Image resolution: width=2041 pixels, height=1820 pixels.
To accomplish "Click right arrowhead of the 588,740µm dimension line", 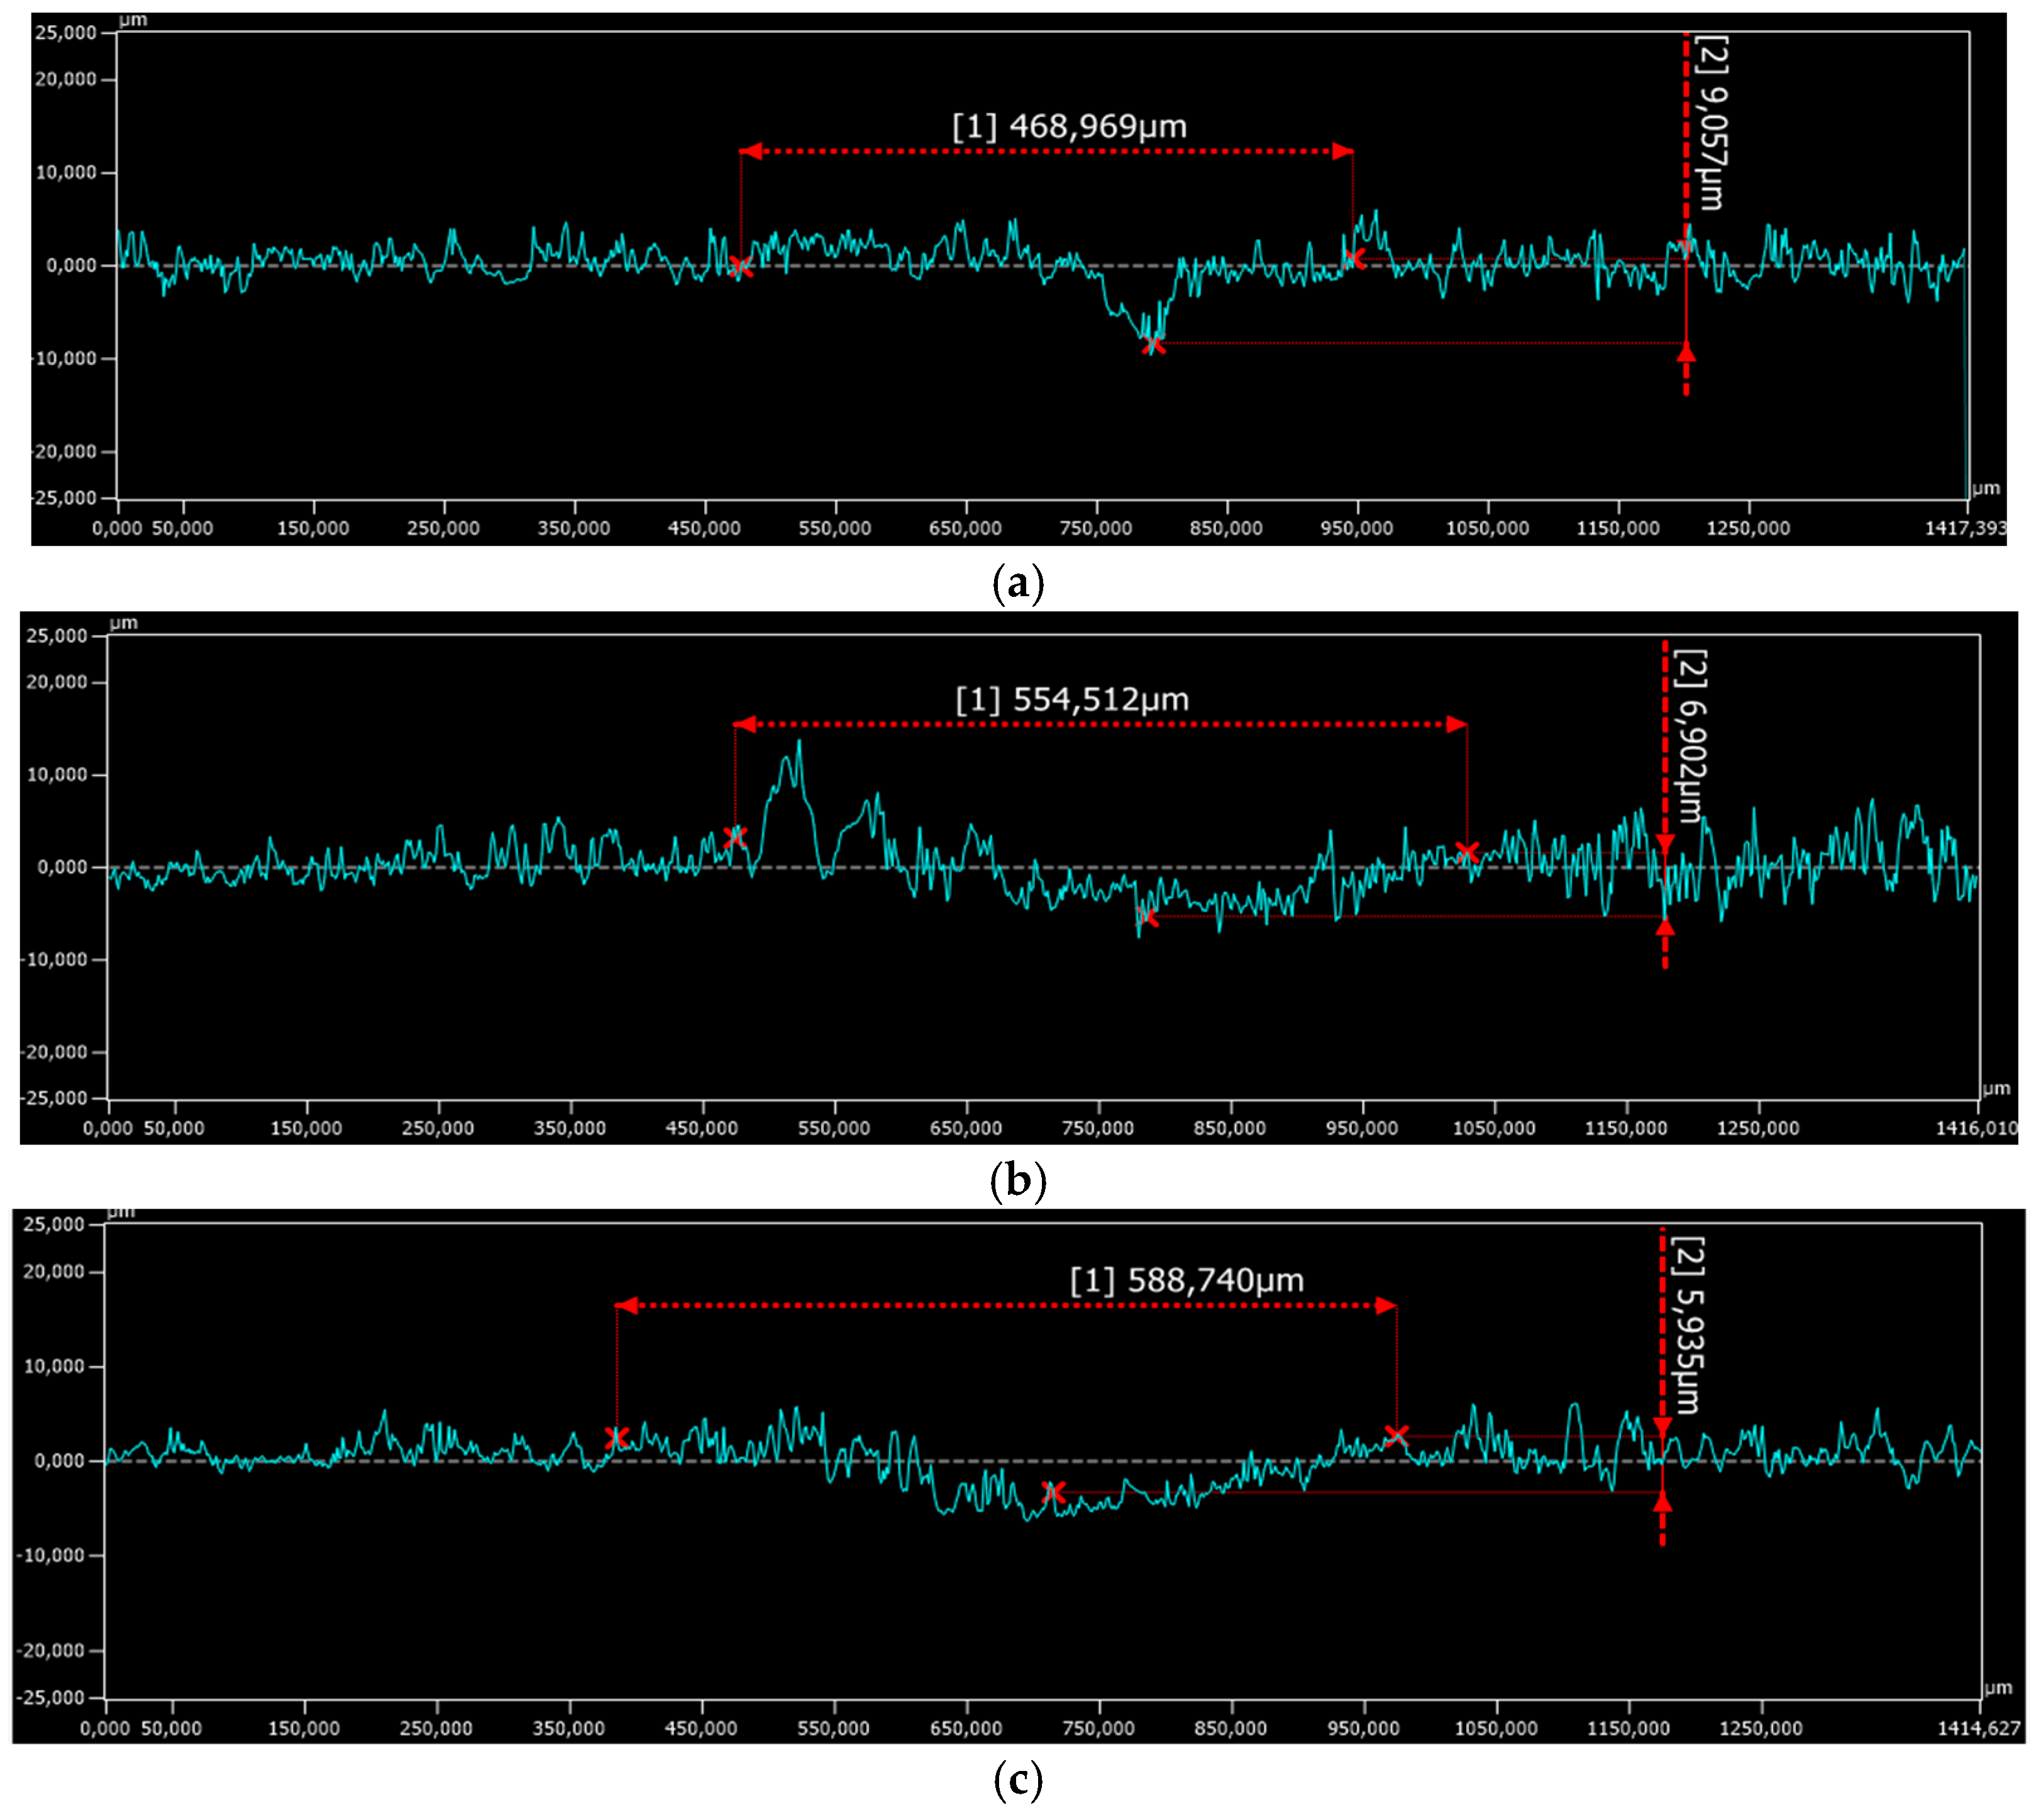I will 1385,1306.
